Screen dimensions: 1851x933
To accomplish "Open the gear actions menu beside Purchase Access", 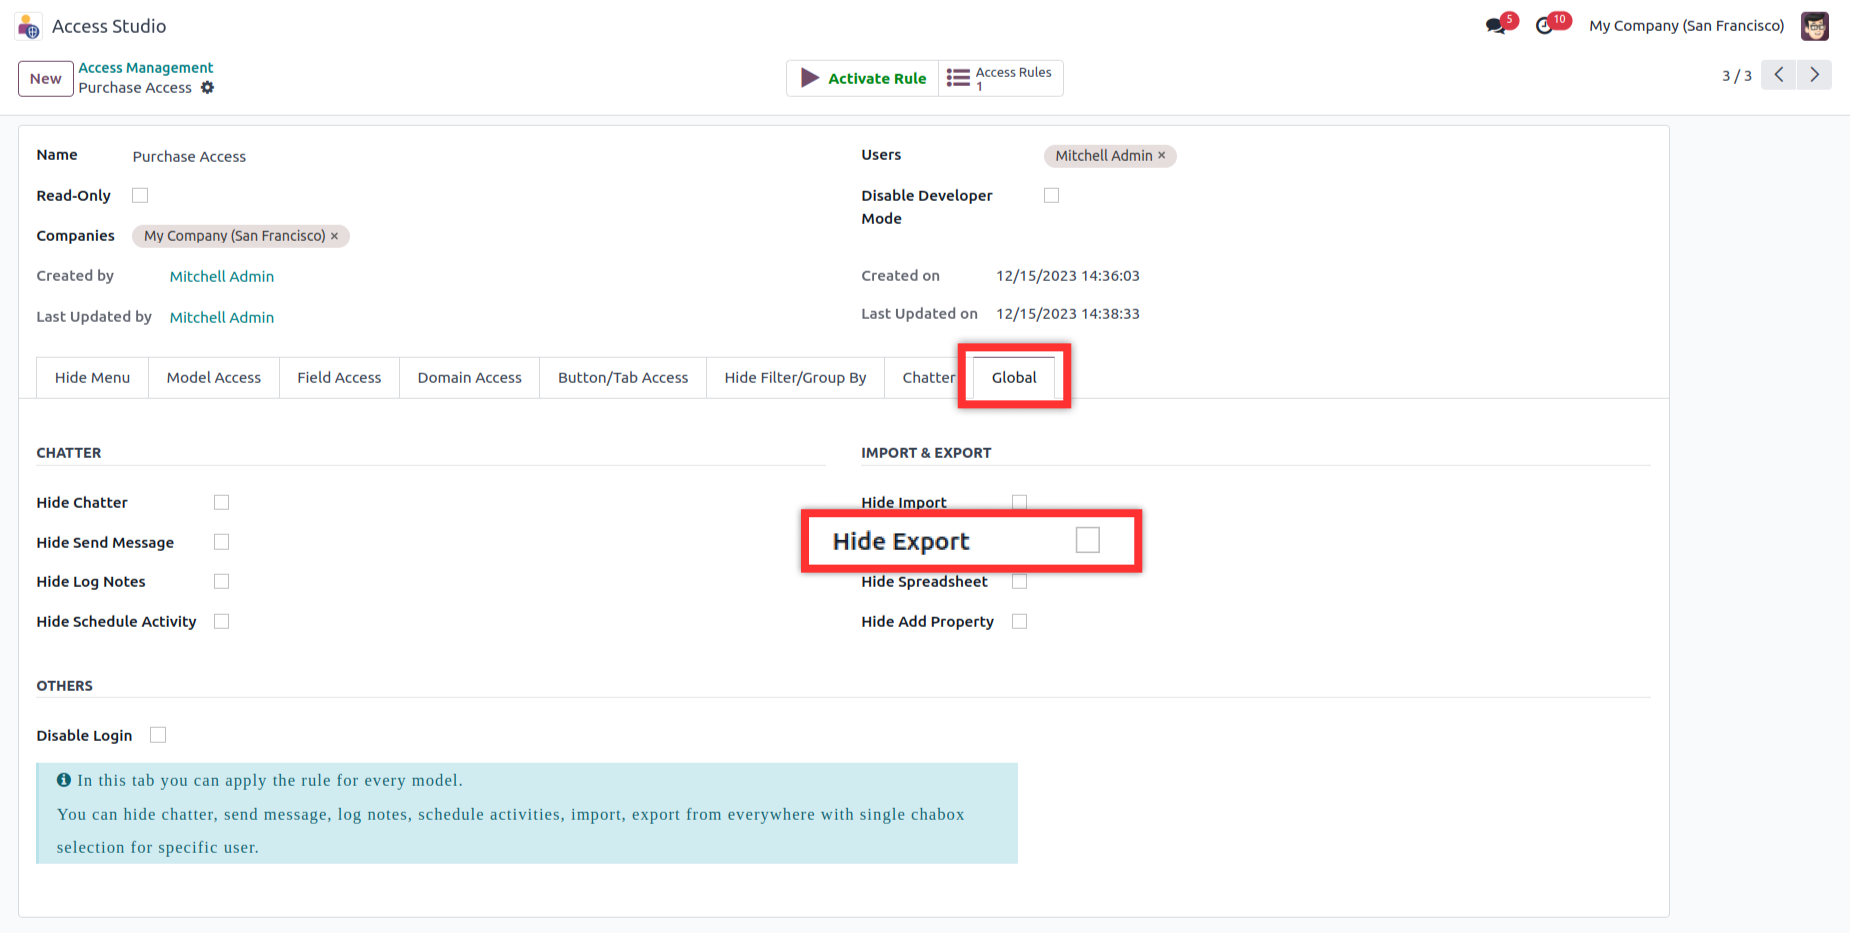I will click(x=207, y=88).
